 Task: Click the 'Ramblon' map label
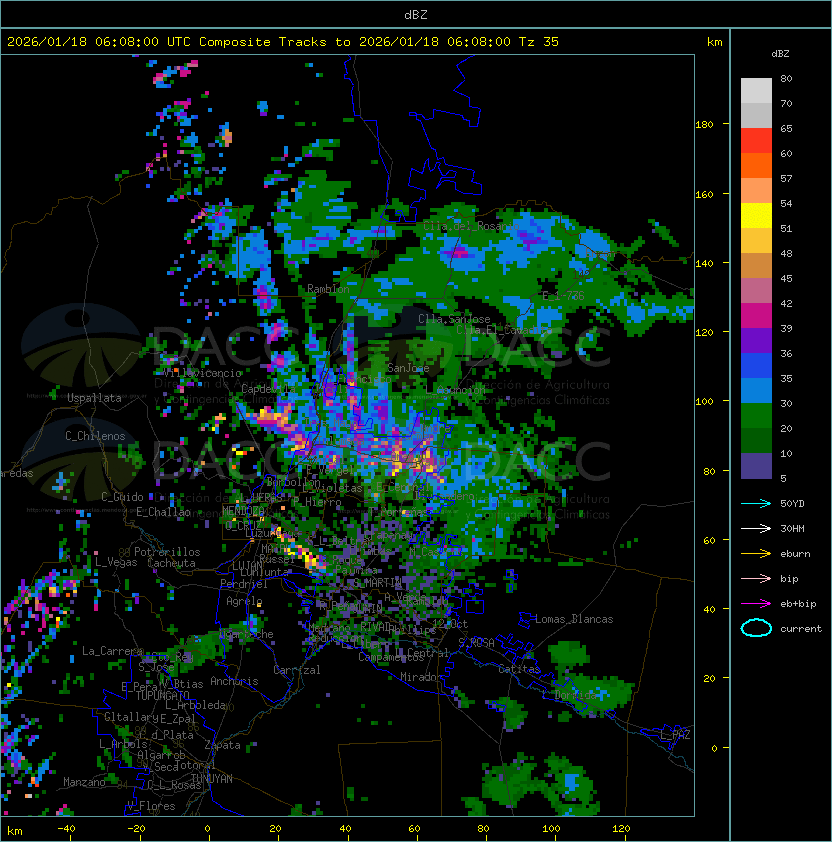328,288
